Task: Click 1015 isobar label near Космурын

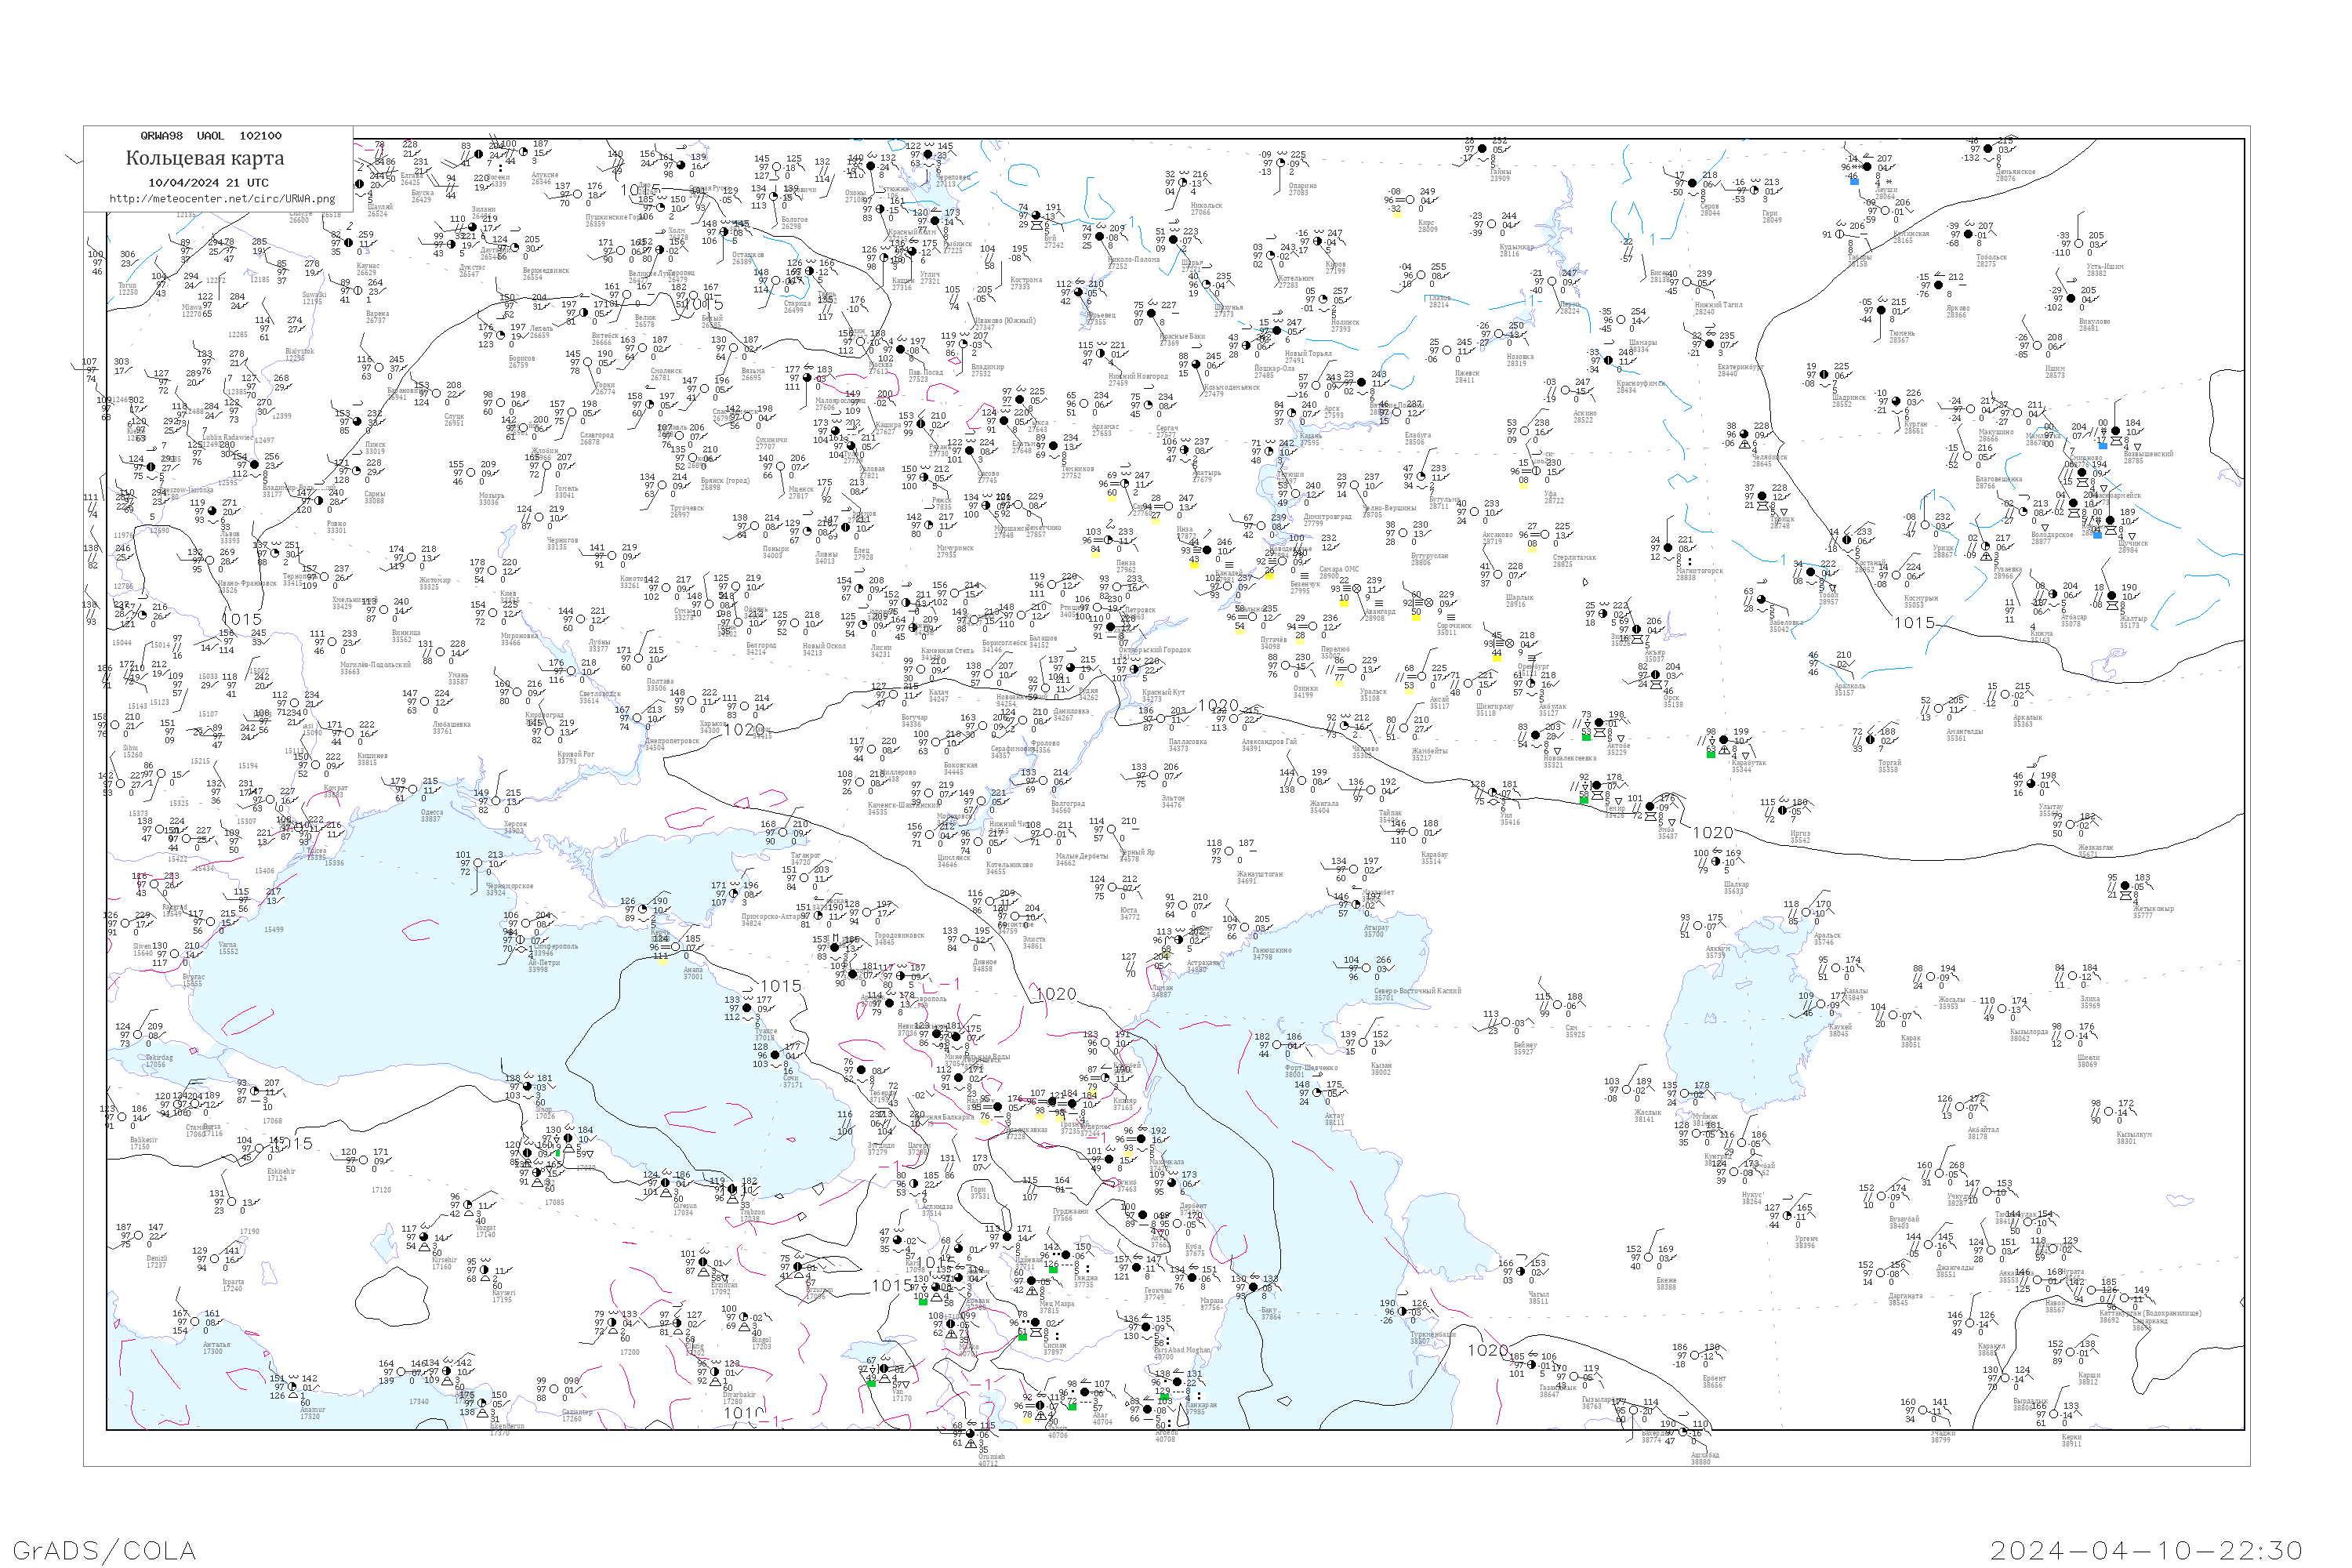Action: click(1914, 622)
